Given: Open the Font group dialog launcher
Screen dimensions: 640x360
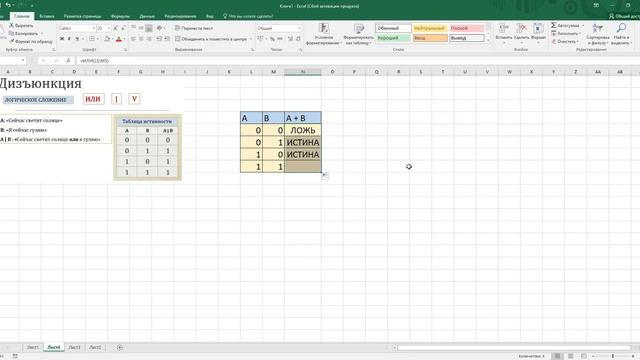Looking at the screenshot, I should [125, 50].
